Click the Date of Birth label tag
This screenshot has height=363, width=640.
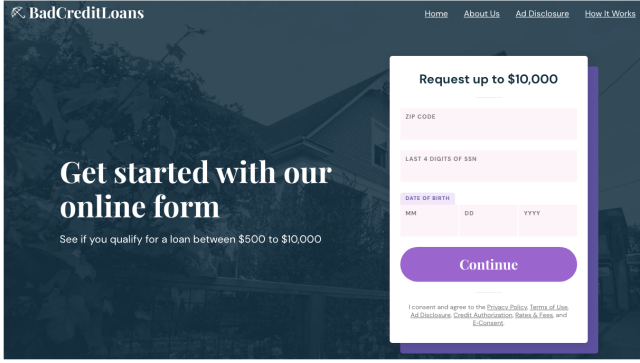[x=427, y=198]
